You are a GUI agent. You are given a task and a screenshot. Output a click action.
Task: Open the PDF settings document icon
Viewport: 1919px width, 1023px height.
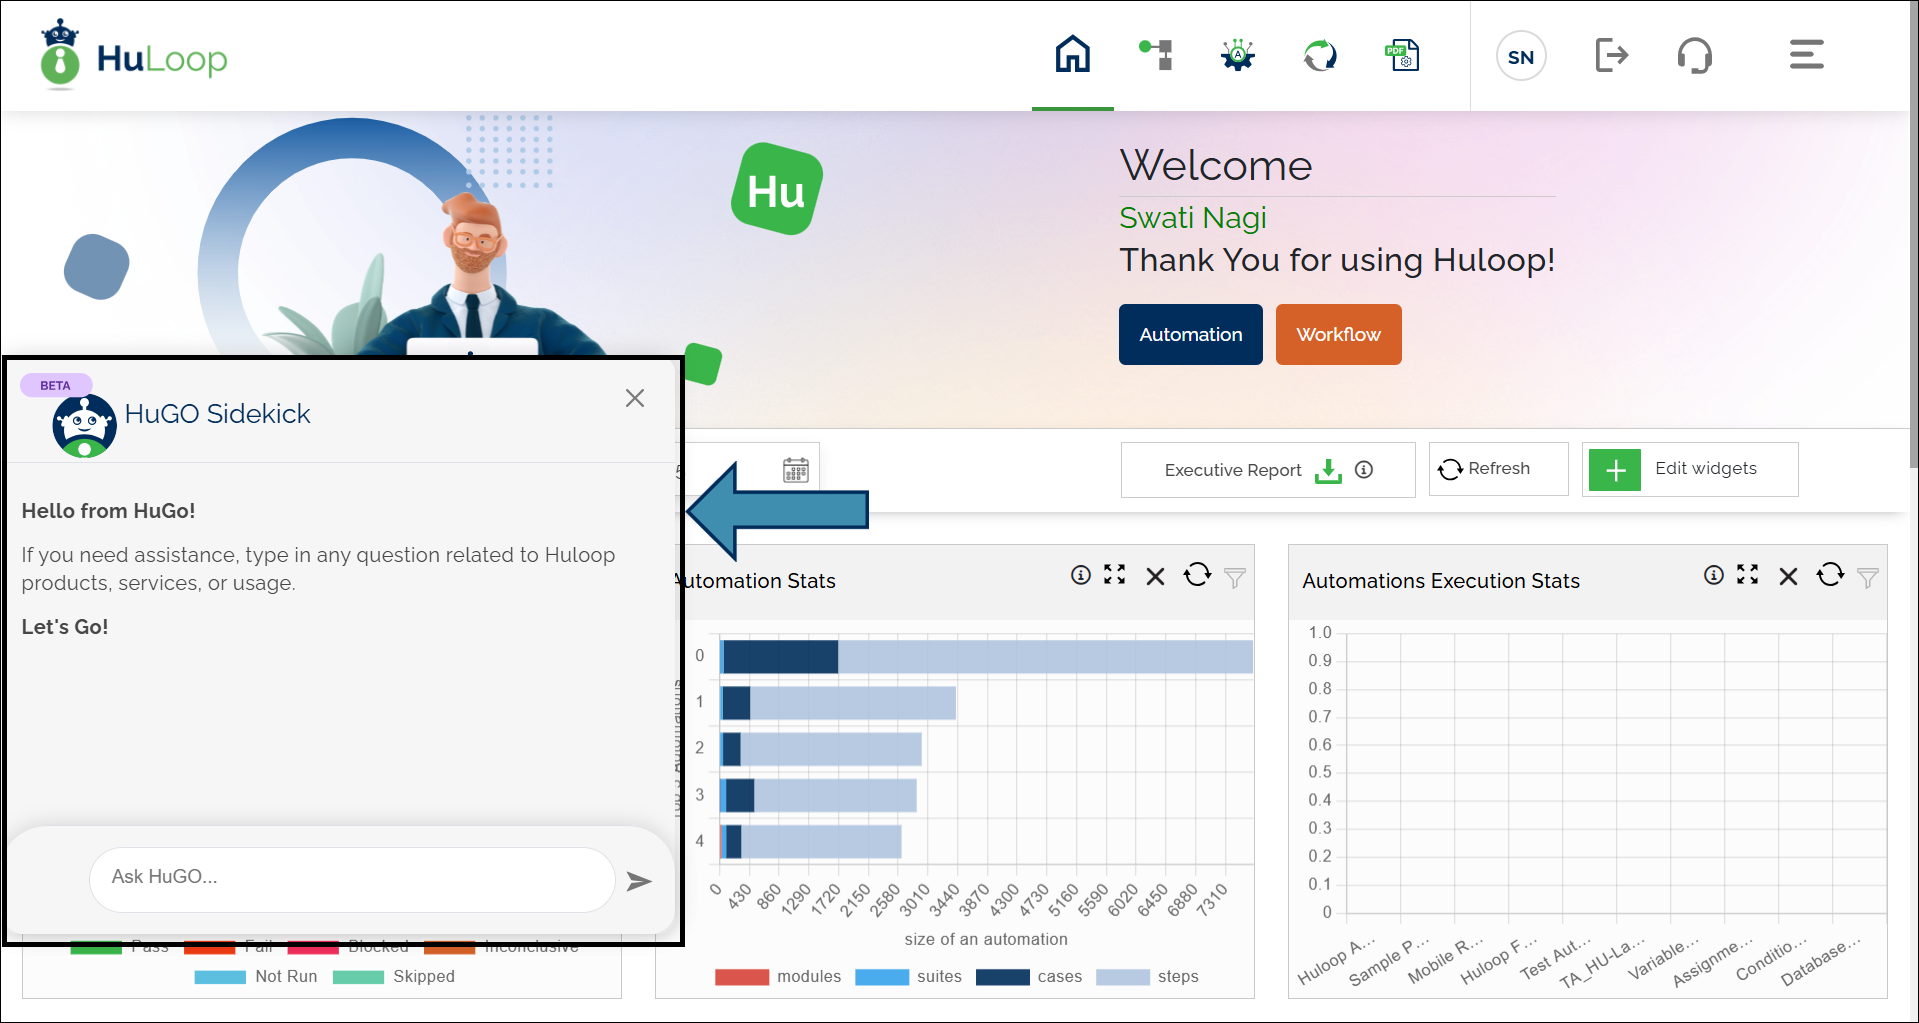(1402, 55)
